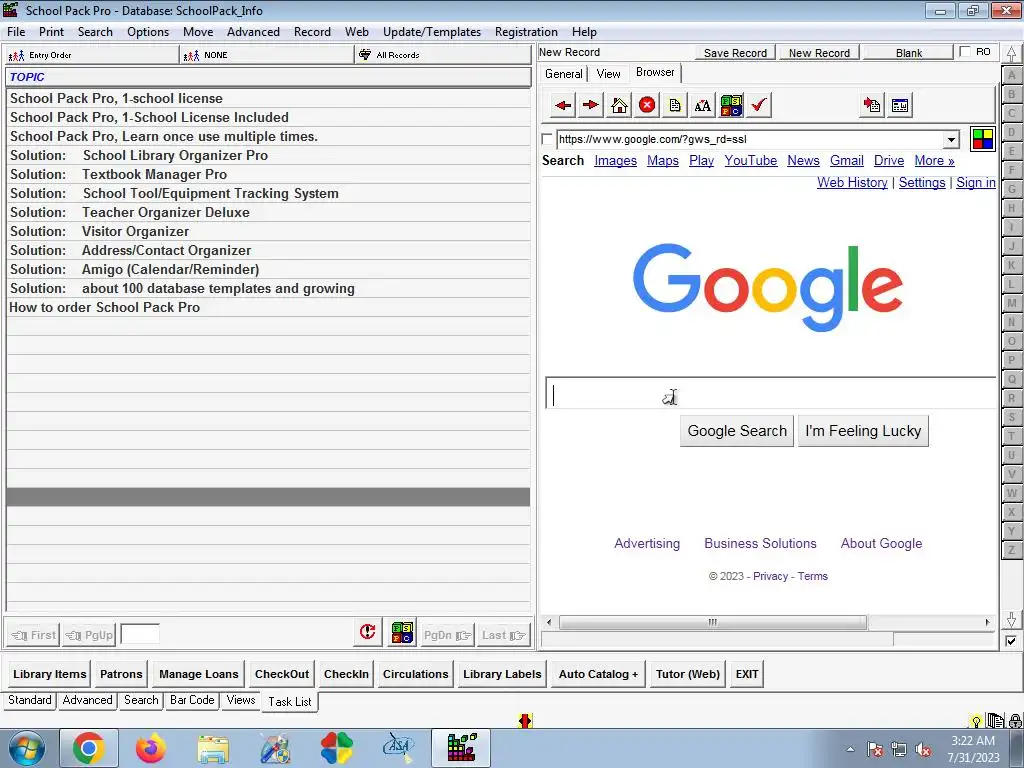Click the Blank button
This screenshot has width=1024, height=768.
tap(908, 53)
